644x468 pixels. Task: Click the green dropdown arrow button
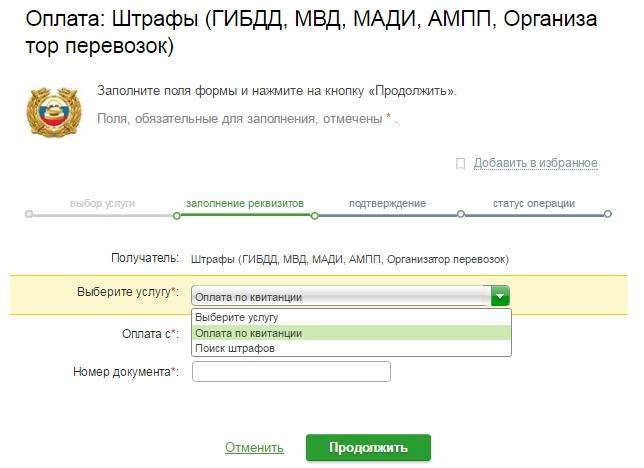point(500,296)
